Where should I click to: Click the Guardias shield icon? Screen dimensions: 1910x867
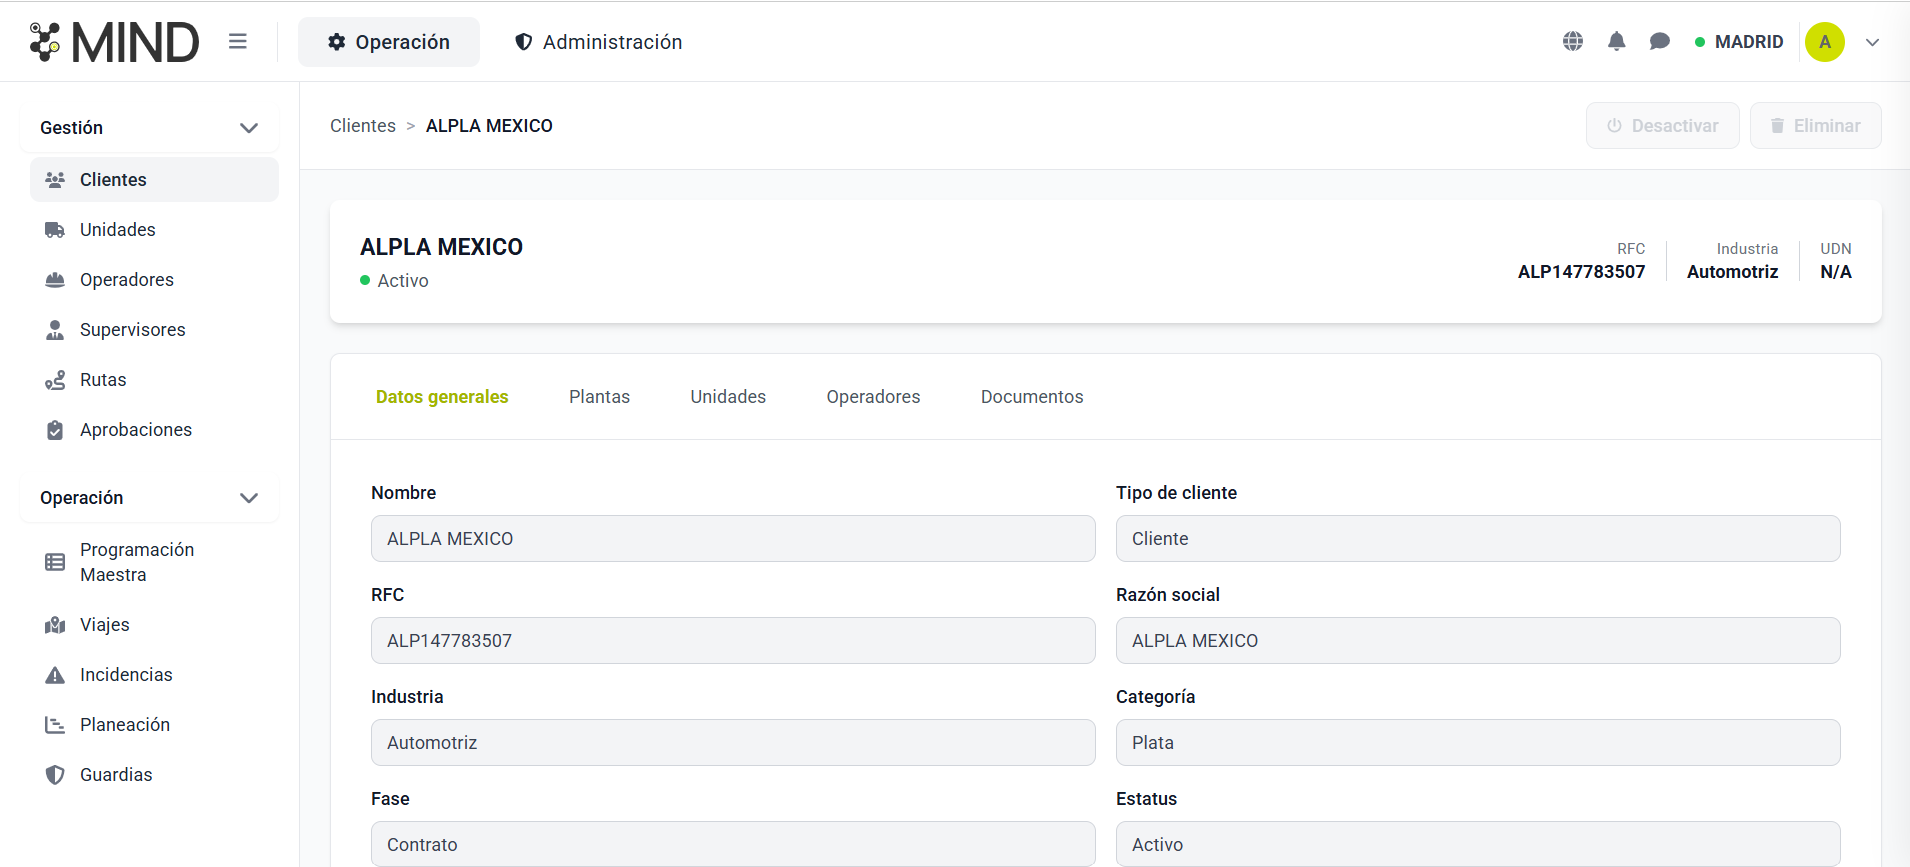pyautogui.click(x=55, y=775)
